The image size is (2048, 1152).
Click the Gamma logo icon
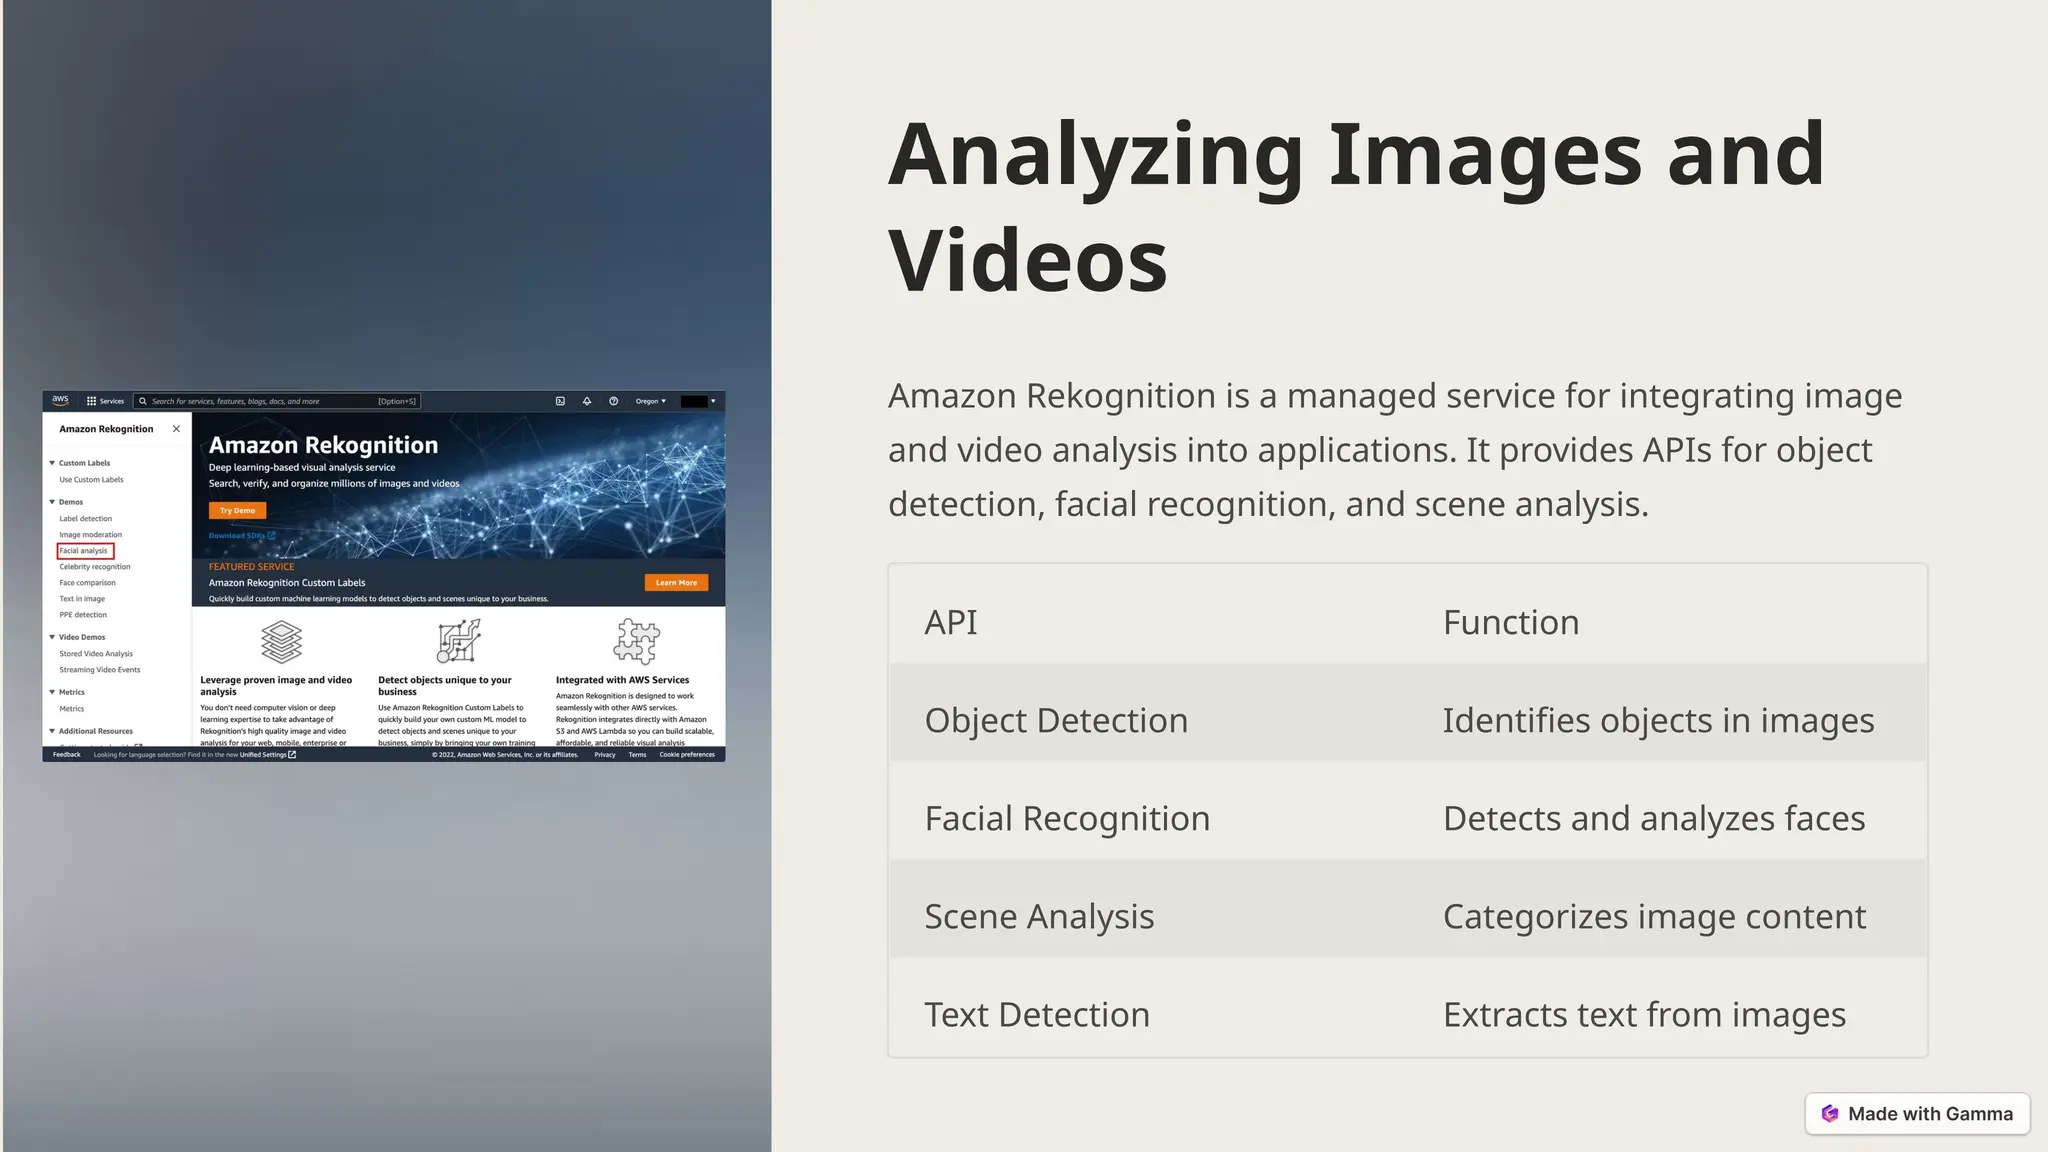tap(1830, 1114)
